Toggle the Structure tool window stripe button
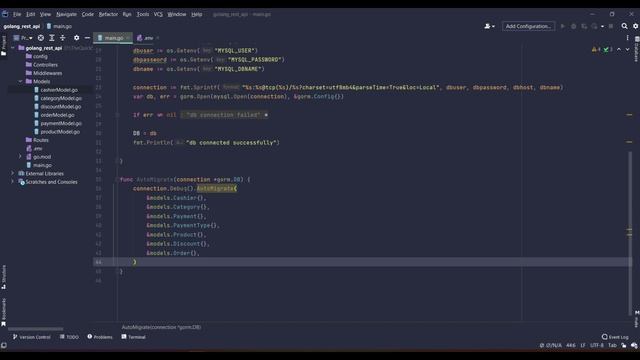This screenshot has width=640, height=360. 4,277
